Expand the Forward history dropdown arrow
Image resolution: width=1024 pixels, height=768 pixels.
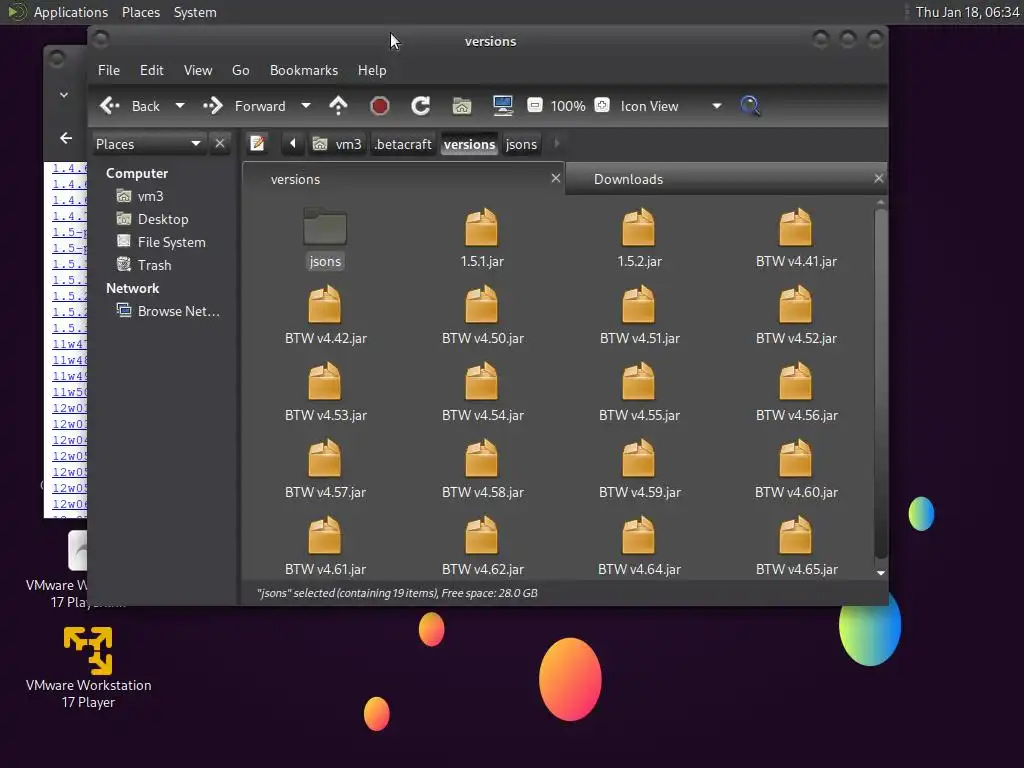[306, 106]
